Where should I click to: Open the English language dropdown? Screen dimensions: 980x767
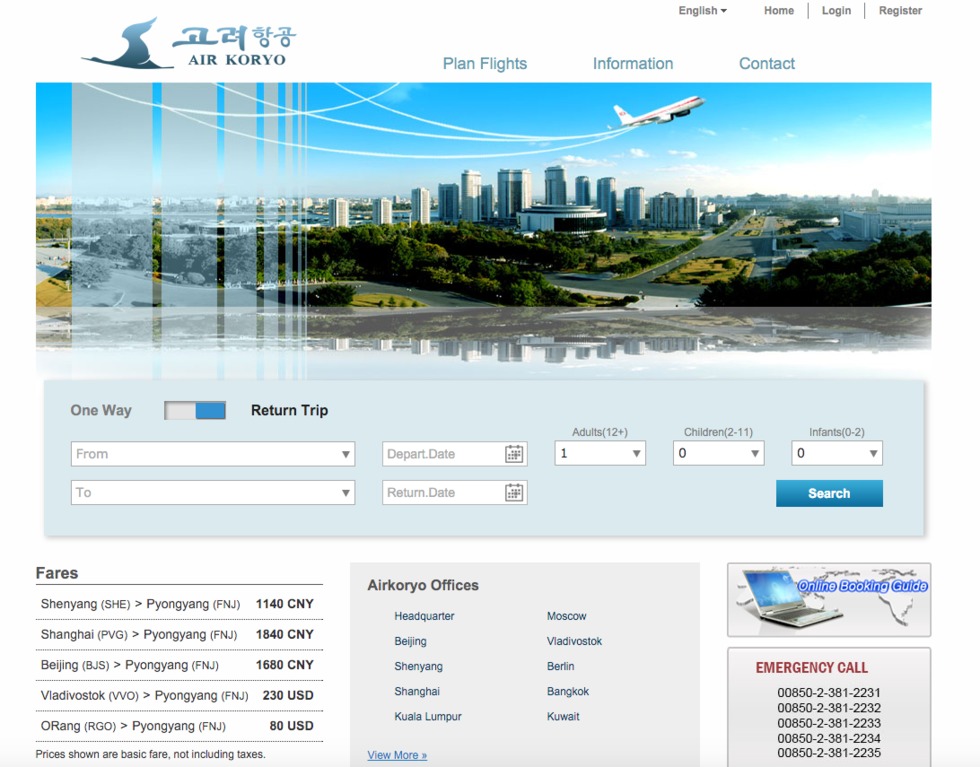702,11
